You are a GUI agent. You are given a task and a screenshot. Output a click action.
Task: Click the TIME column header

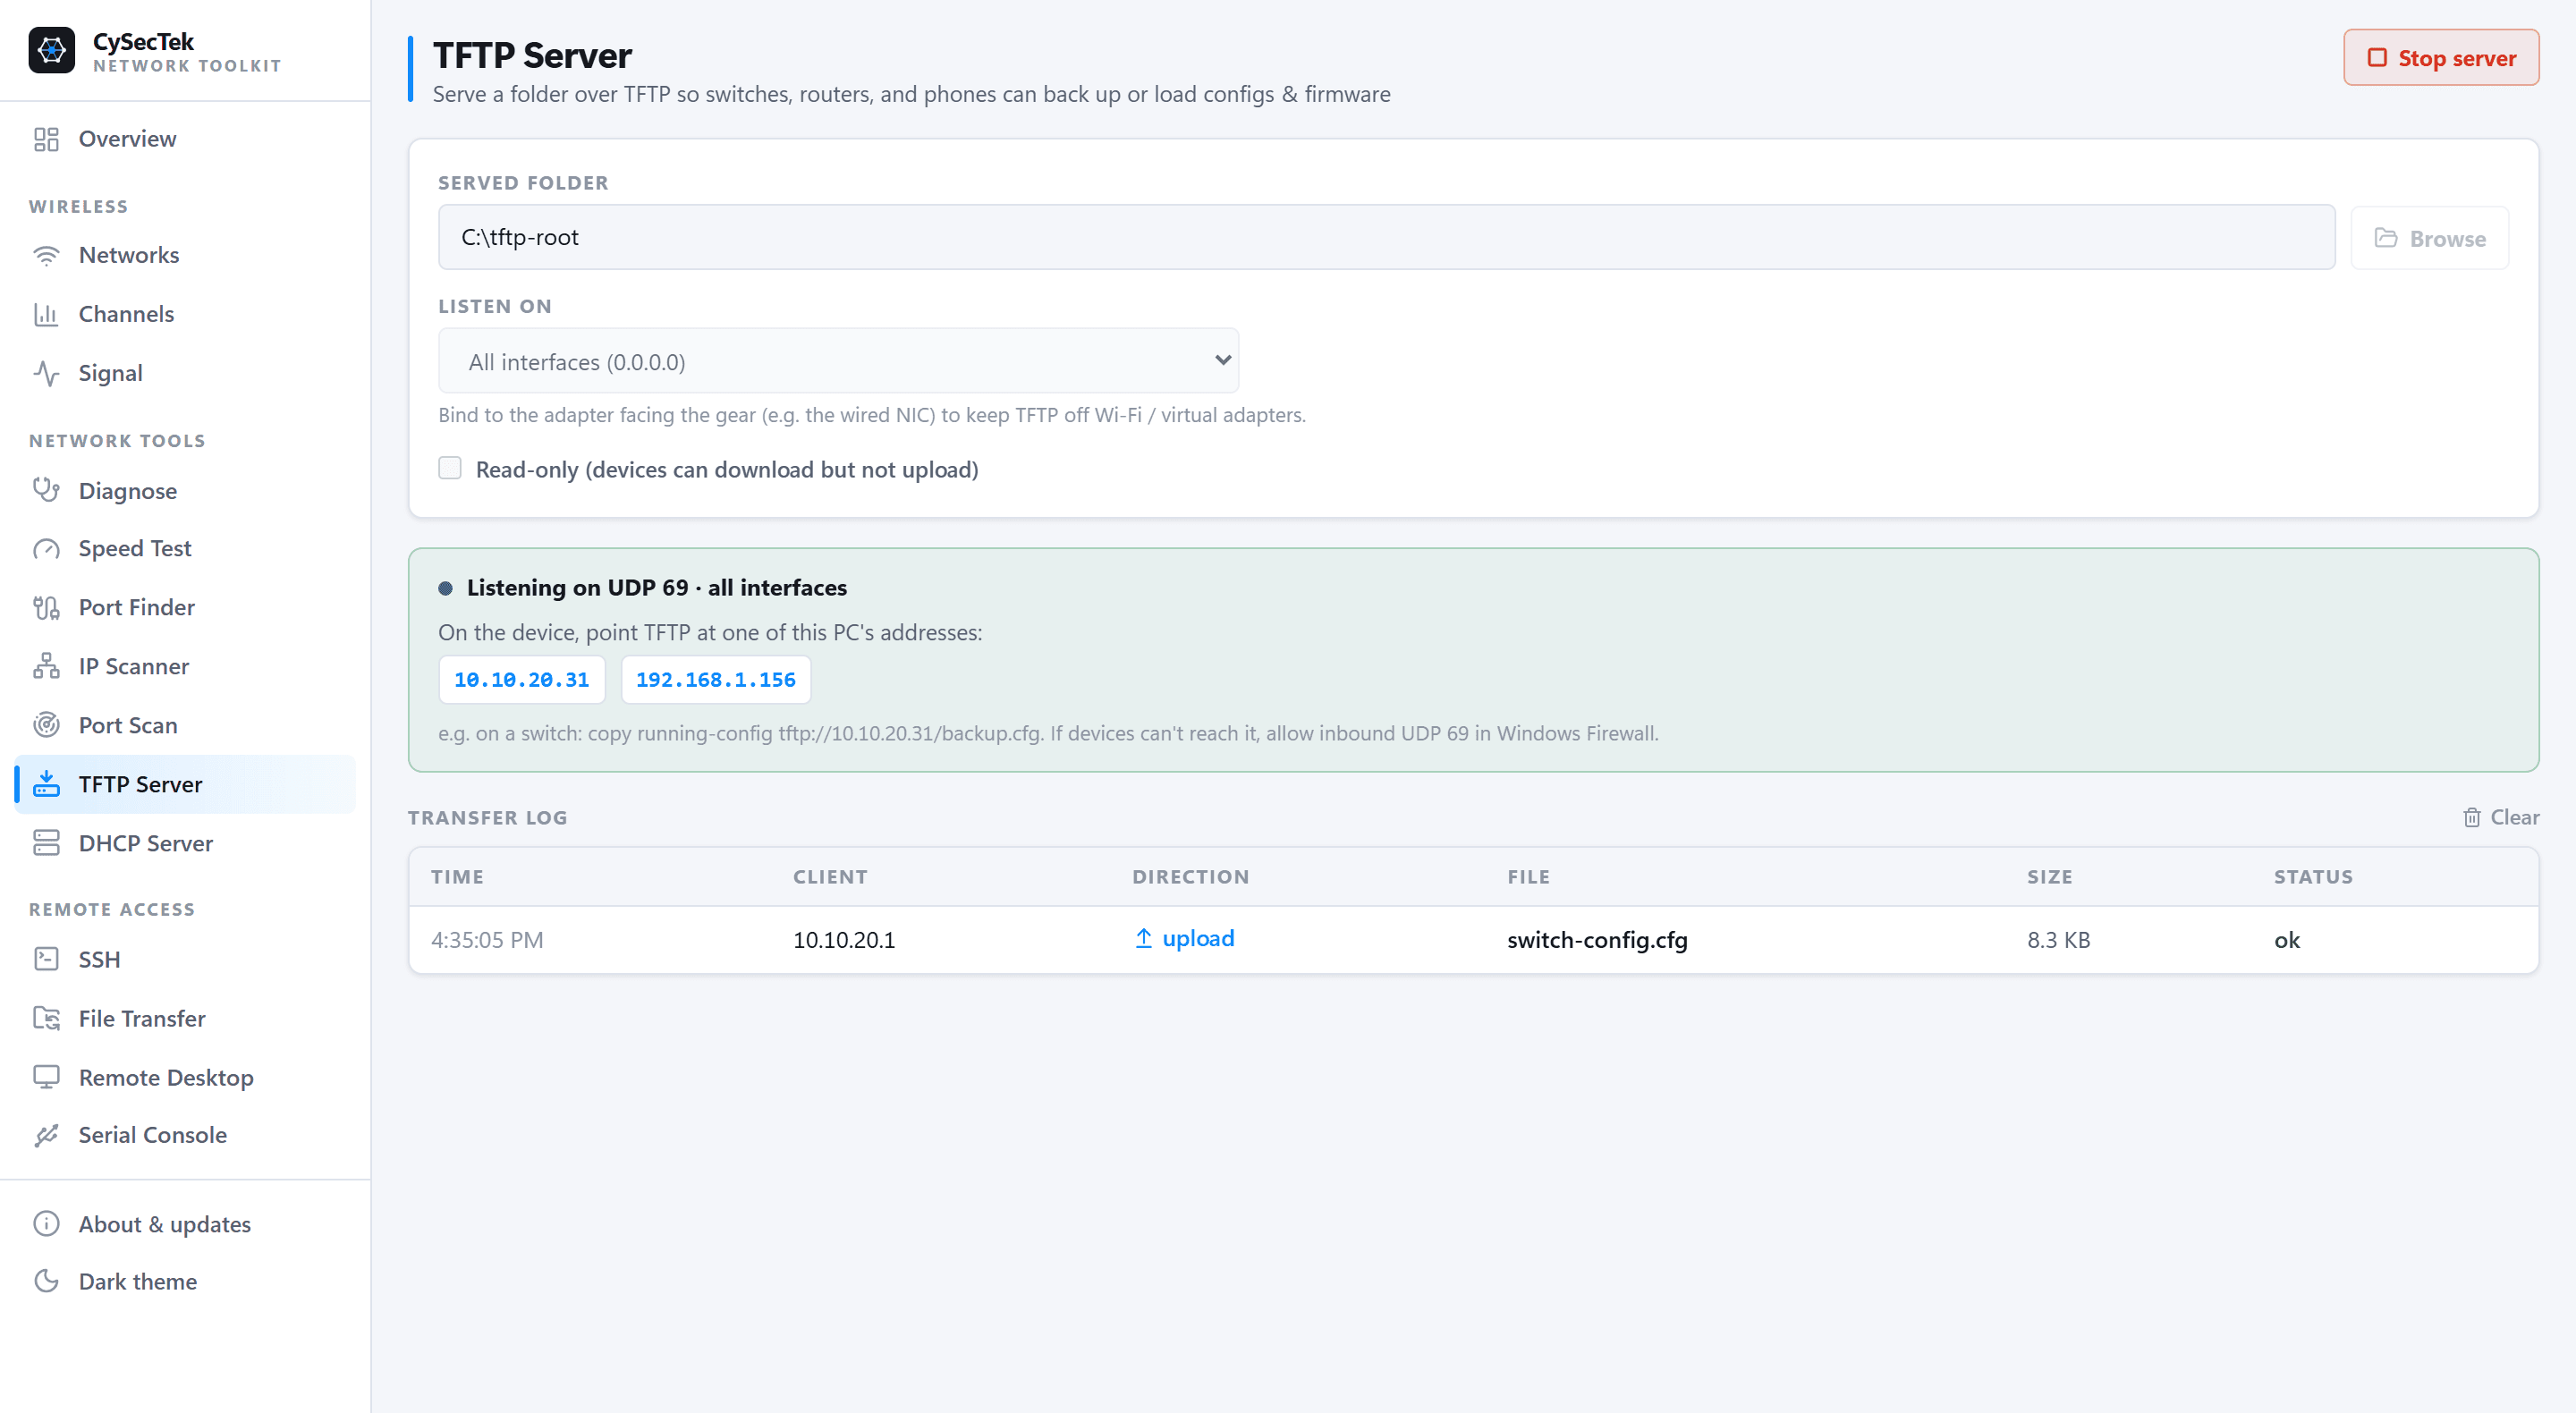click(x=457, y=877)
